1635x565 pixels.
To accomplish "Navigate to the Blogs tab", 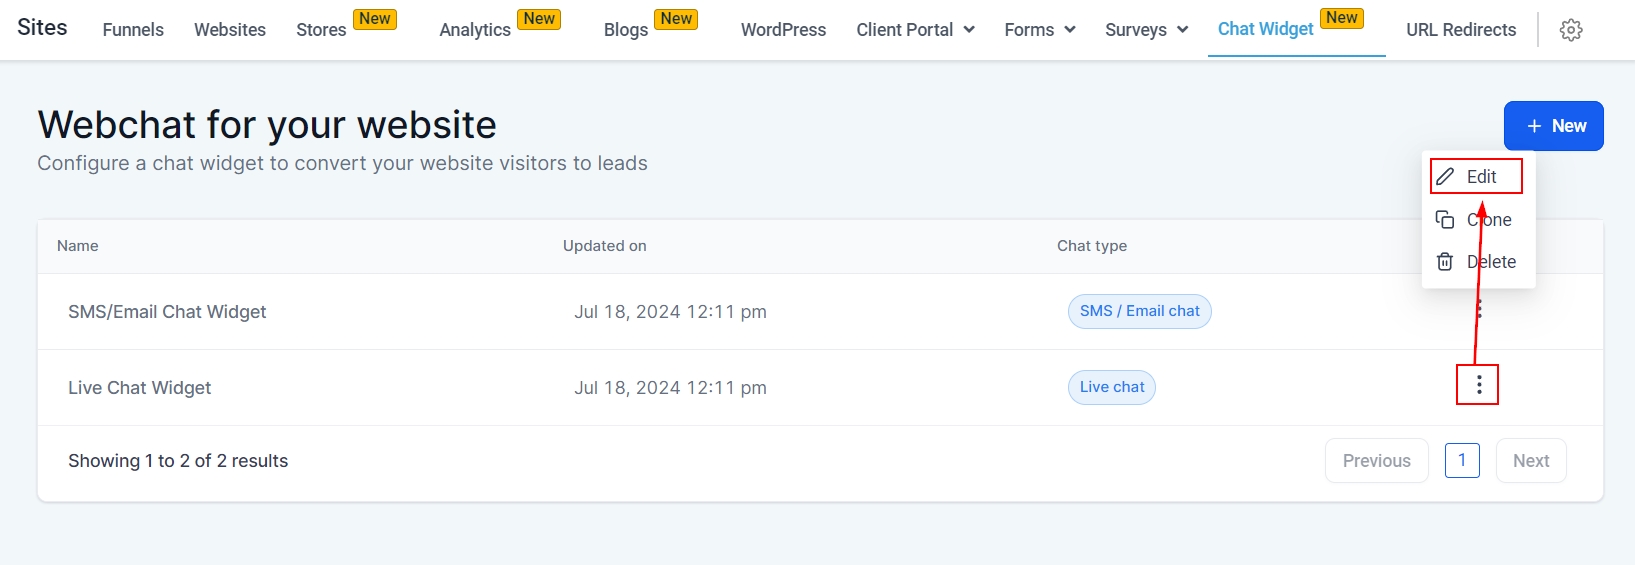I will pyautogui.click(x=626, y=30).
